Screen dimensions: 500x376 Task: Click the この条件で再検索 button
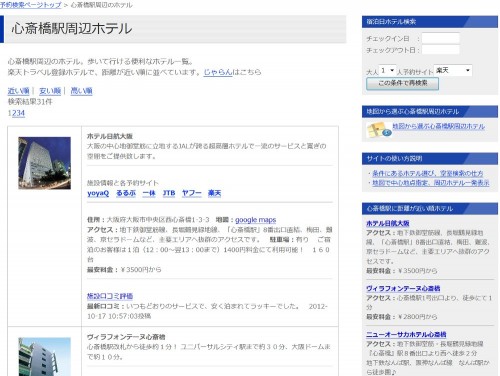coord(402,83)
